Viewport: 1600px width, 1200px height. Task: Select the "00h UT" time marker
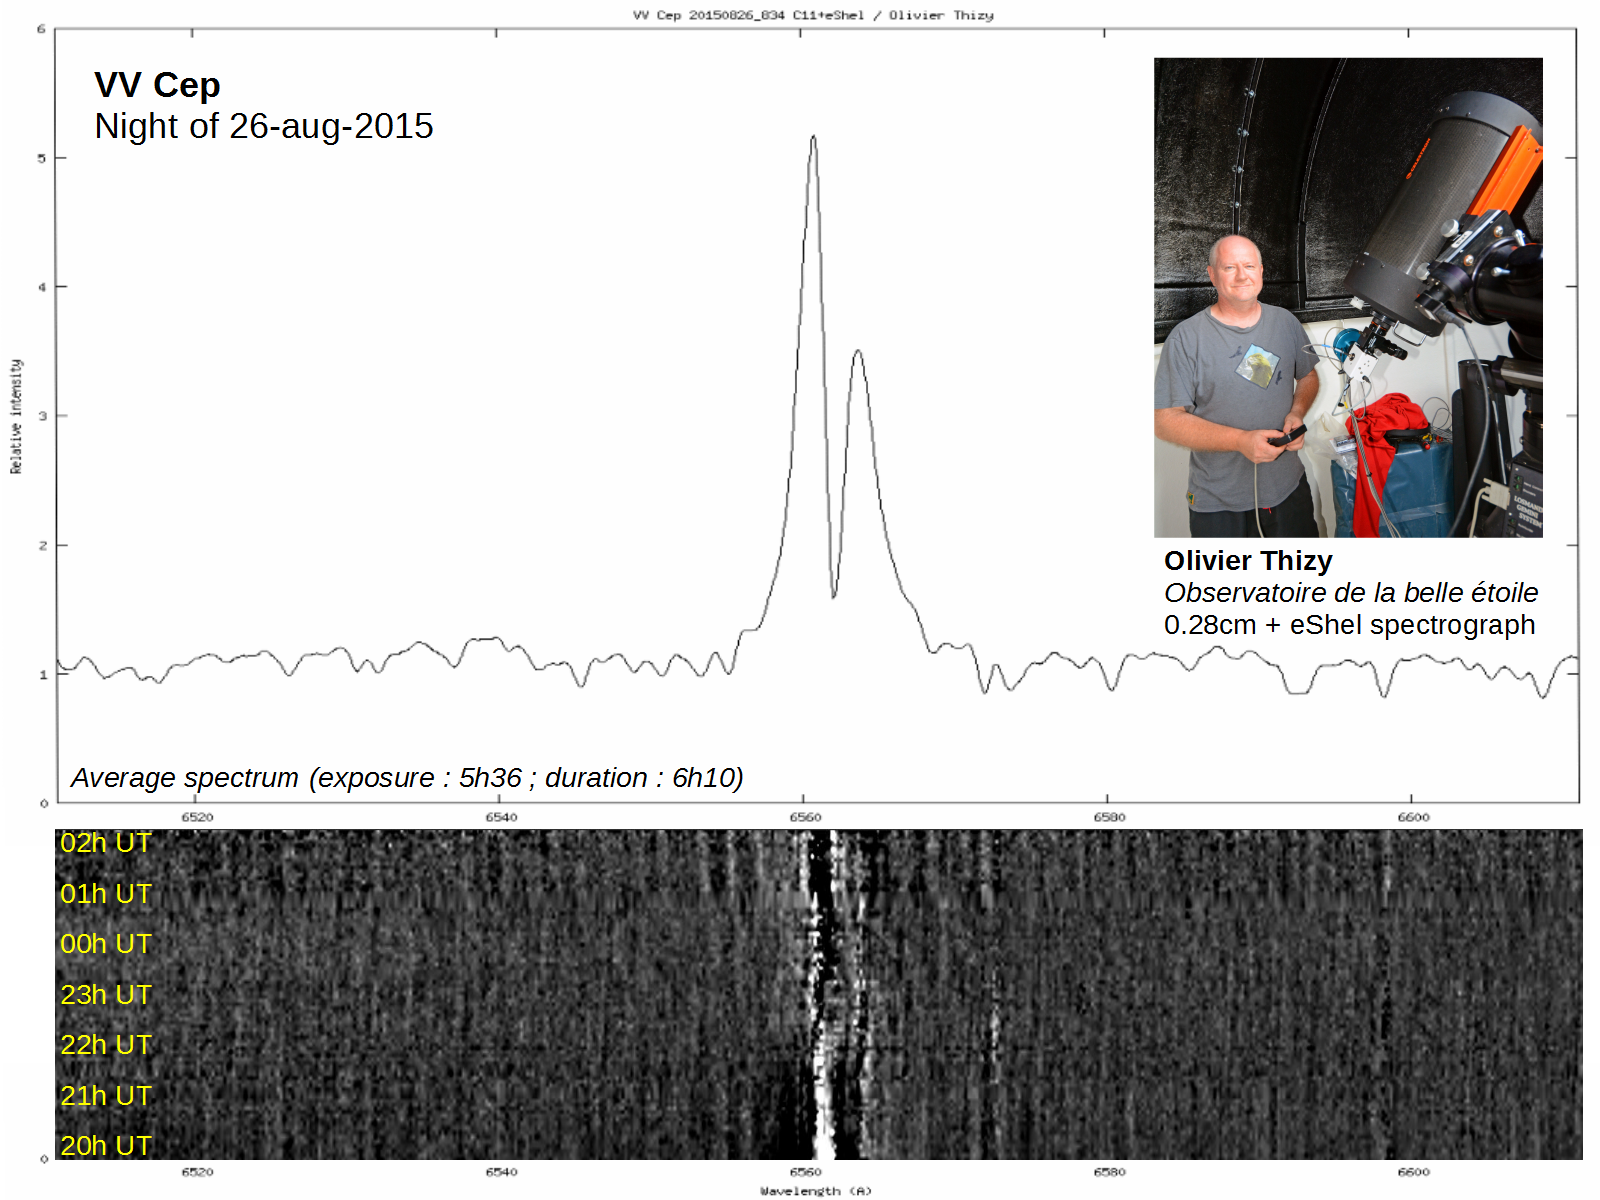105,944
